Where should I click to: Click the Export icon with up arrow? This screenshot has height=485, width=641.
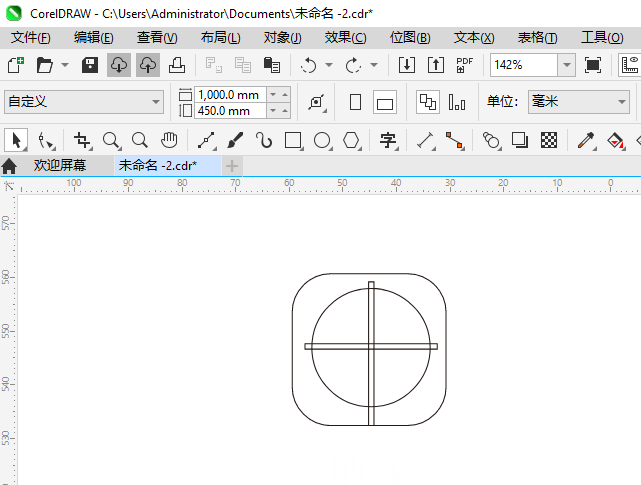point(436,65)
